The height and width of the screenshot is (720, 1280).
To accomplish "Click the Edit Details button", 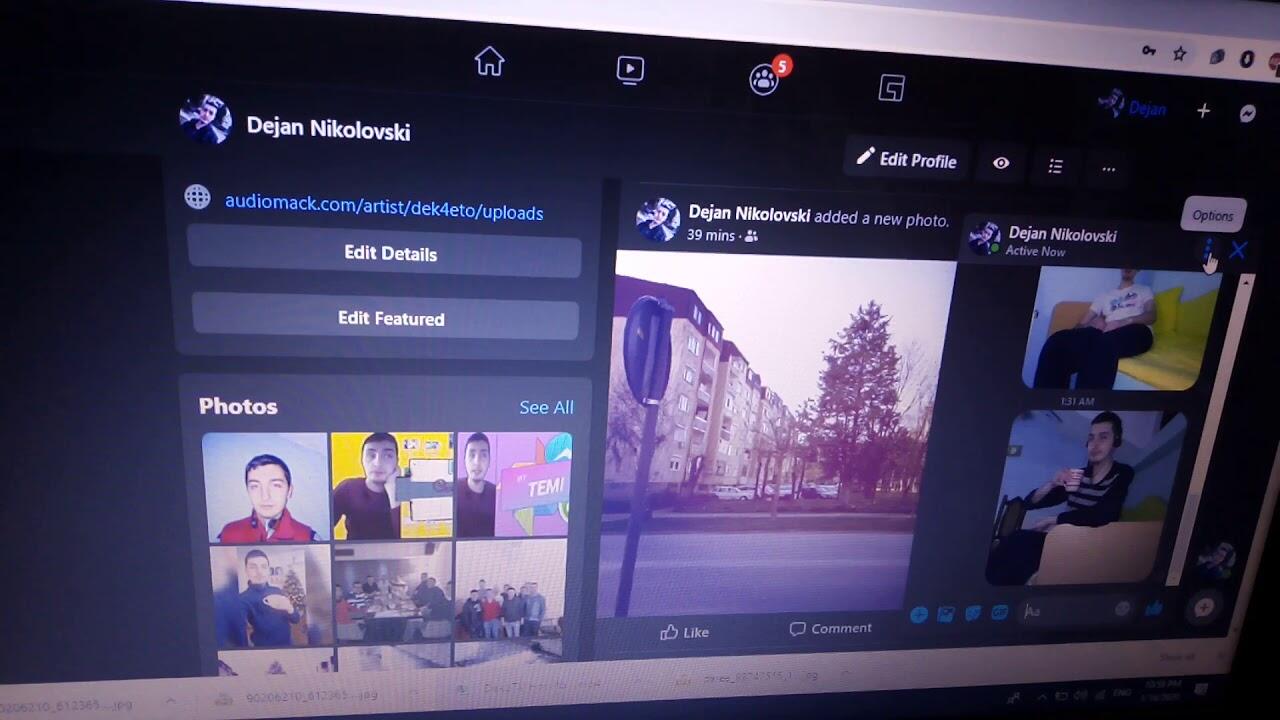I will pos(390,253).
